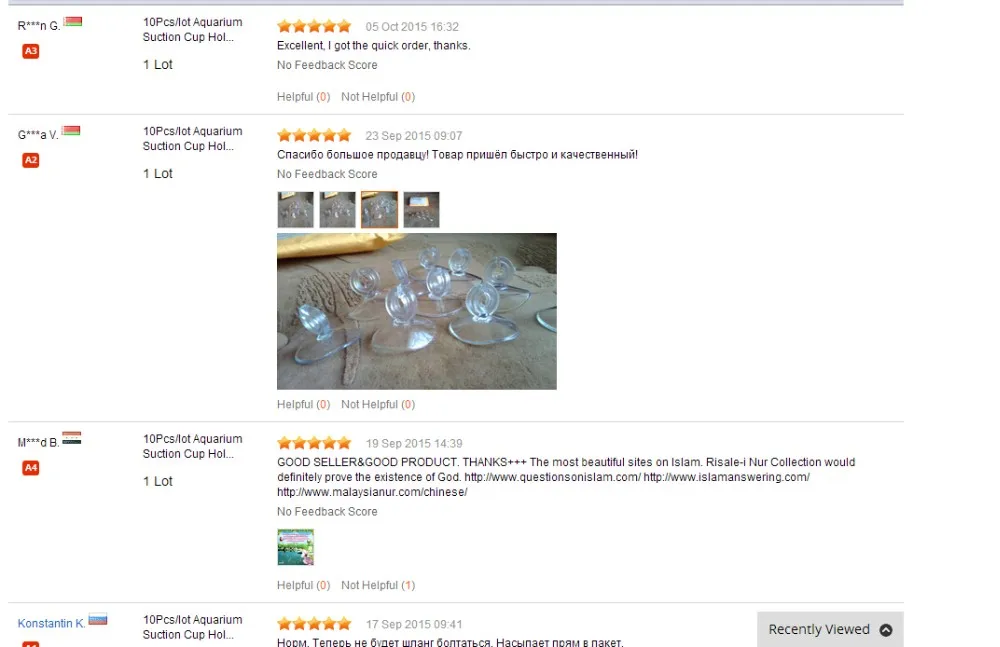Screen dimensions: 1000x647
Task: Open the first suction cup photo thumbnail
Action: point(295,210)
